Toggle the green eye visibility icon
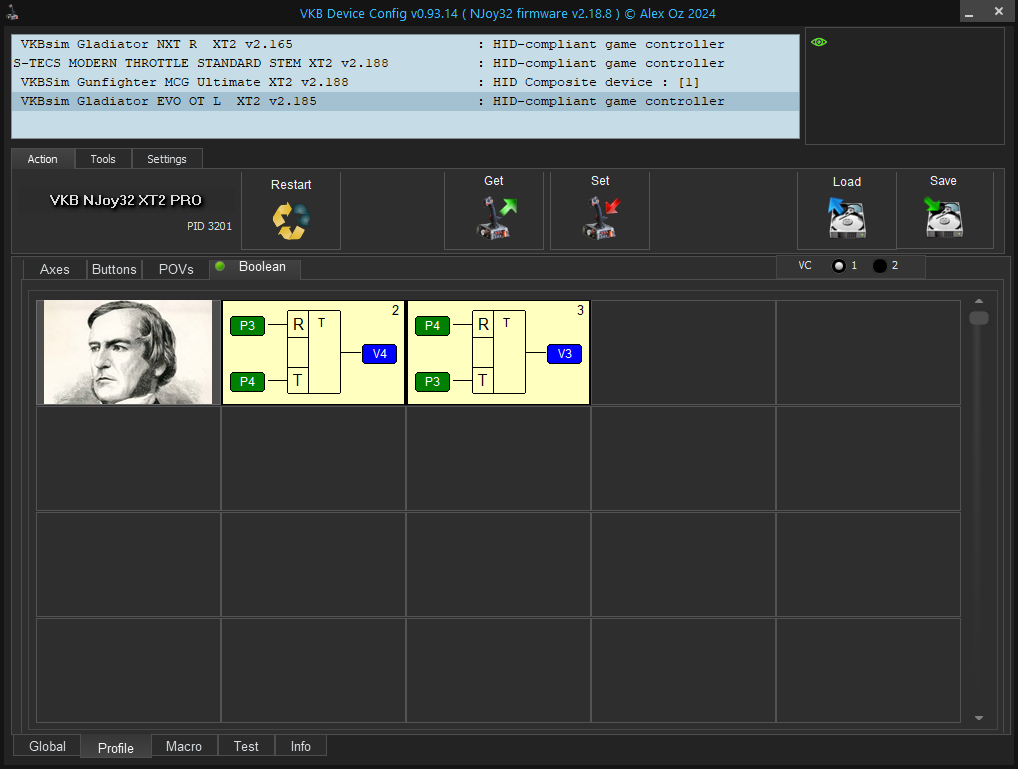This screenshot has width=1018, height=769. pos(819,42)
